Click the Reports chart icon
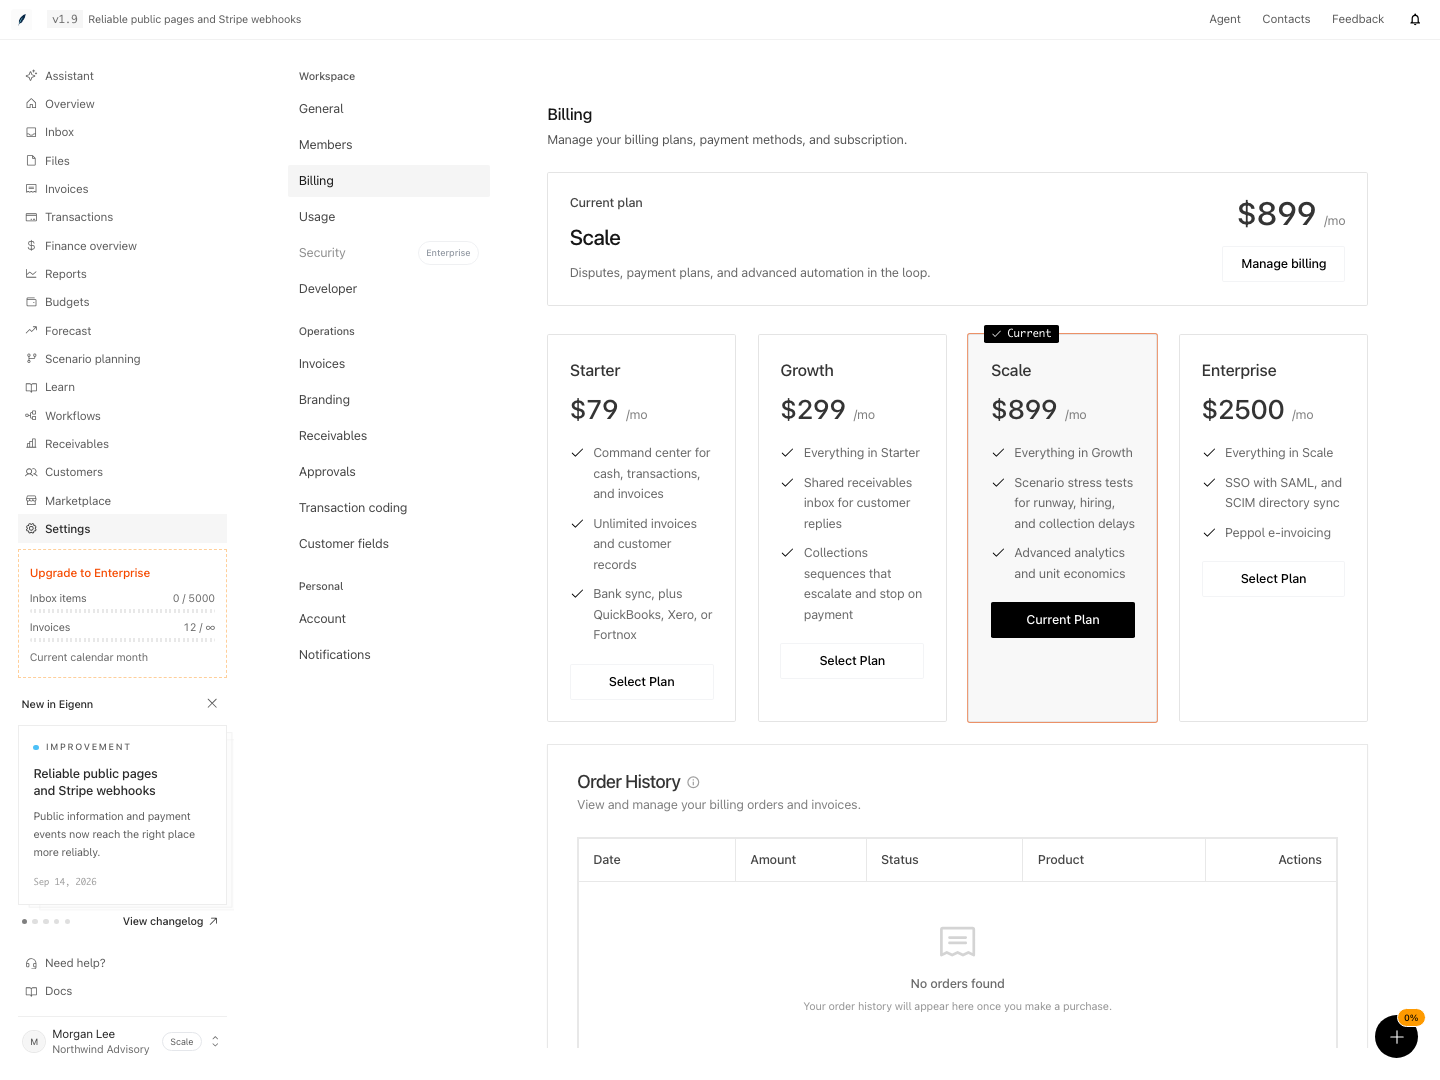This screenshot has width=1440, height=1080. point(31,274)
